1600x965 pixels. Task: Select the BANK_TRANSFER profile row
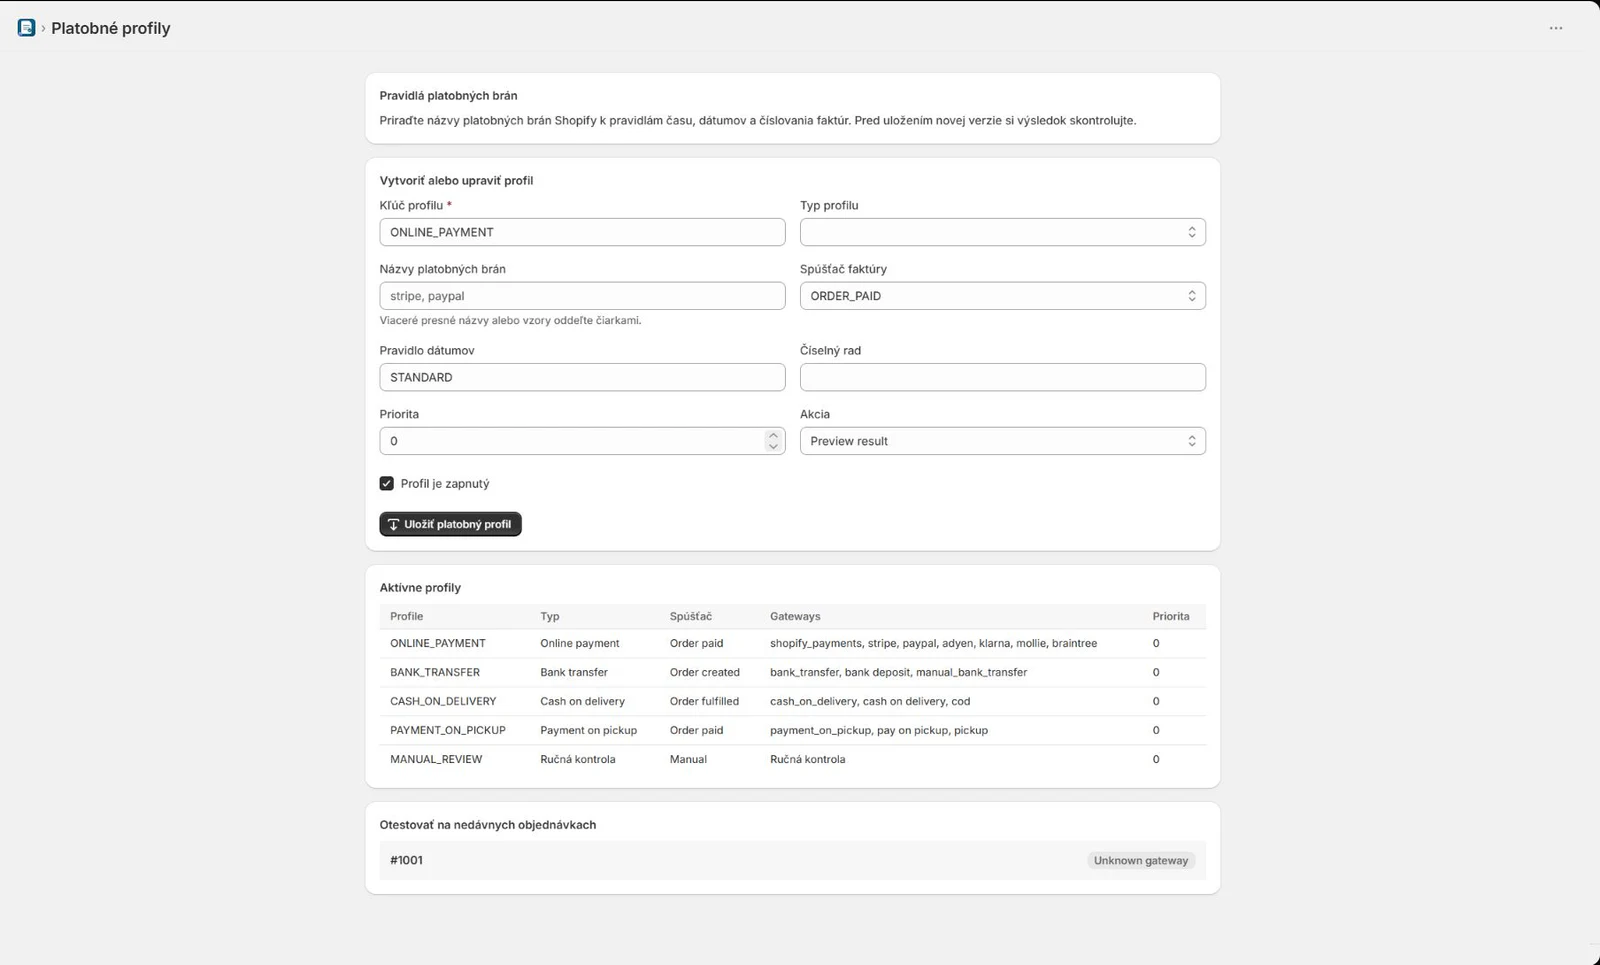click(x=792, y=672)
